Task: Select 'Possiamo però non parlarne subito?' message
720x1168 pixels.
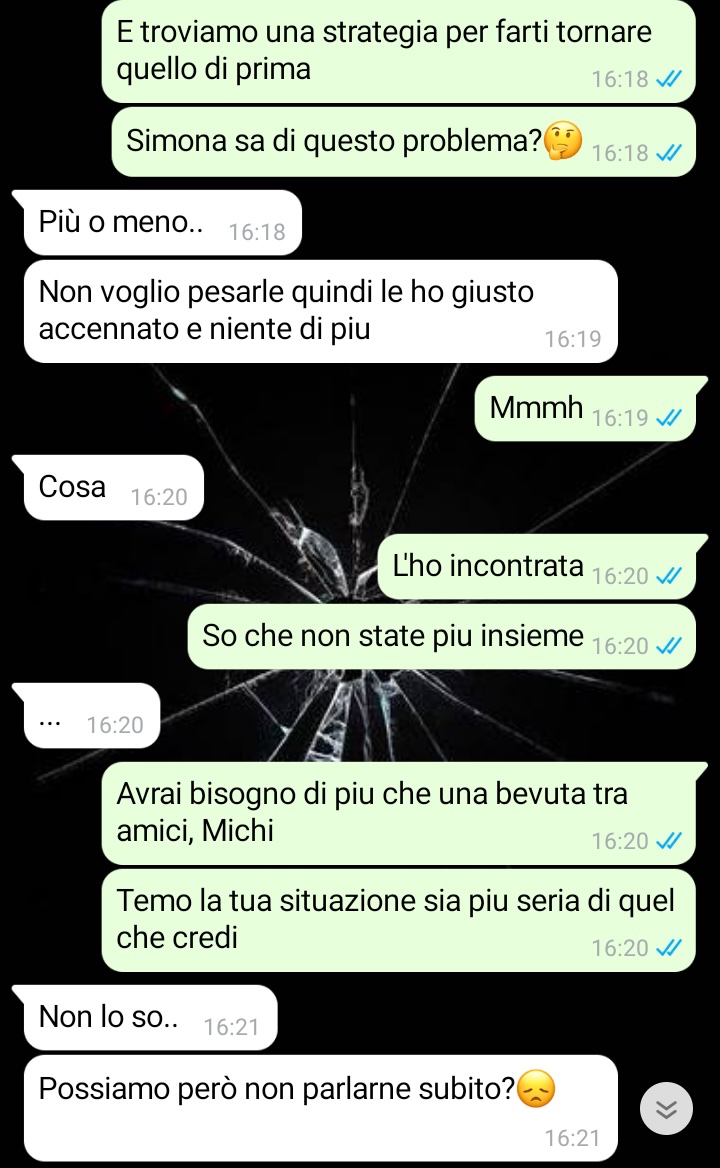Action: tap(321, 1108)
